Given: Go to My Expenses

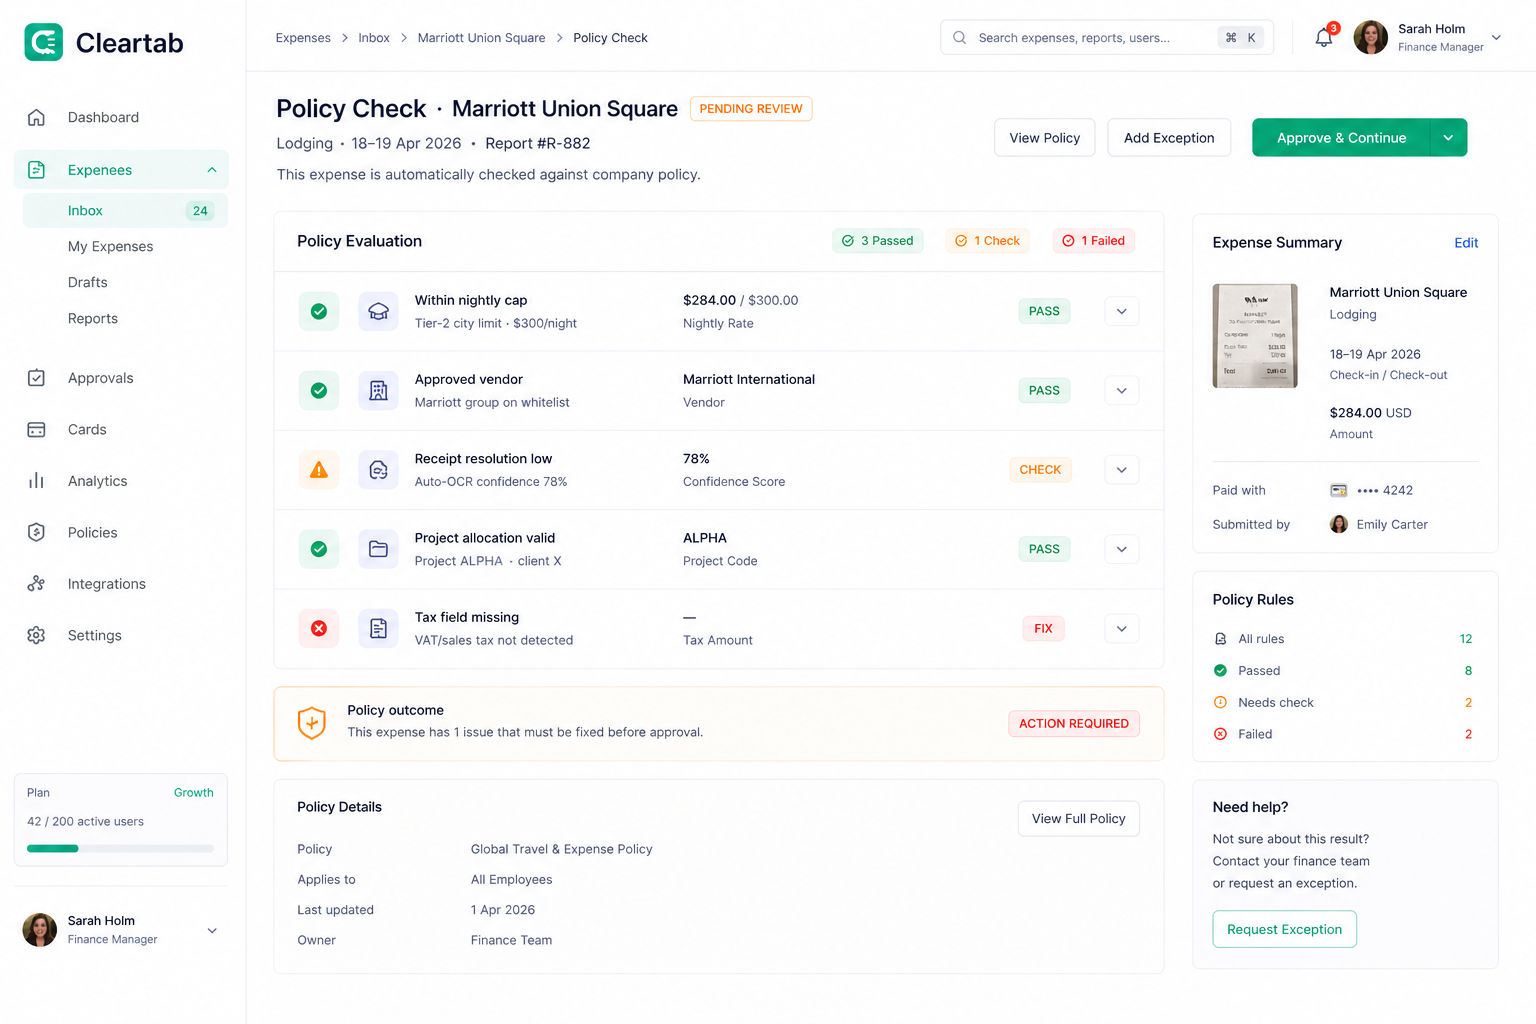Looking at the screenshot, I should [x=110, y=247].
